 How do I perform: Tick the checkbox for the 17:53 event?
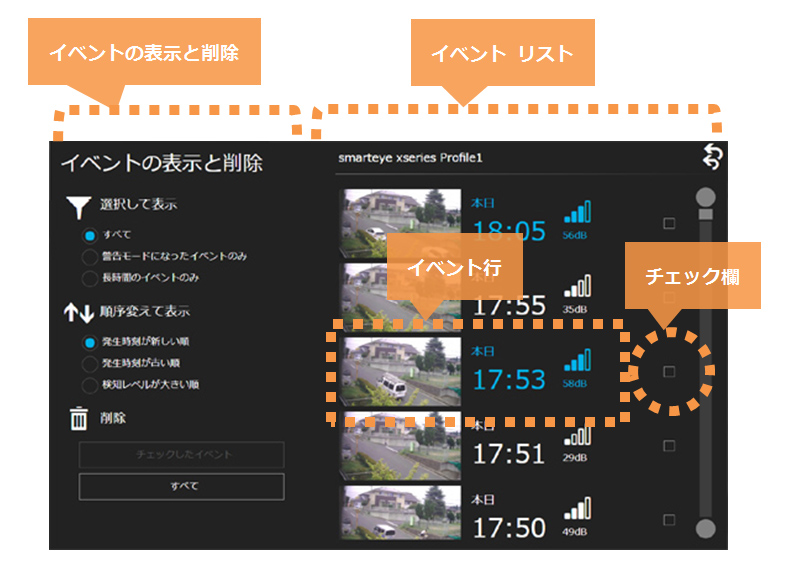pyautogui.click(x=669, y=371)
